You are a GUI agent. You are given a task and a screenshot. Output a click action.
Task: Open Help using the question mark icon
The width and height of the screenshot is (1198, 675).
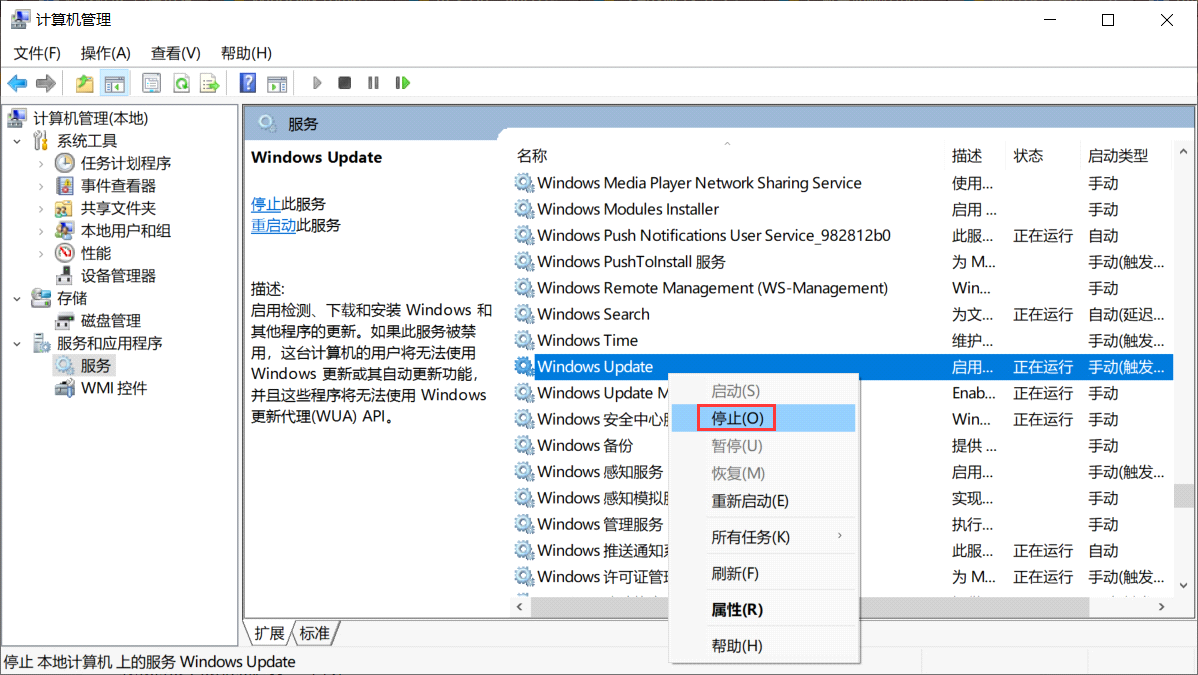(x=247, y=82)
